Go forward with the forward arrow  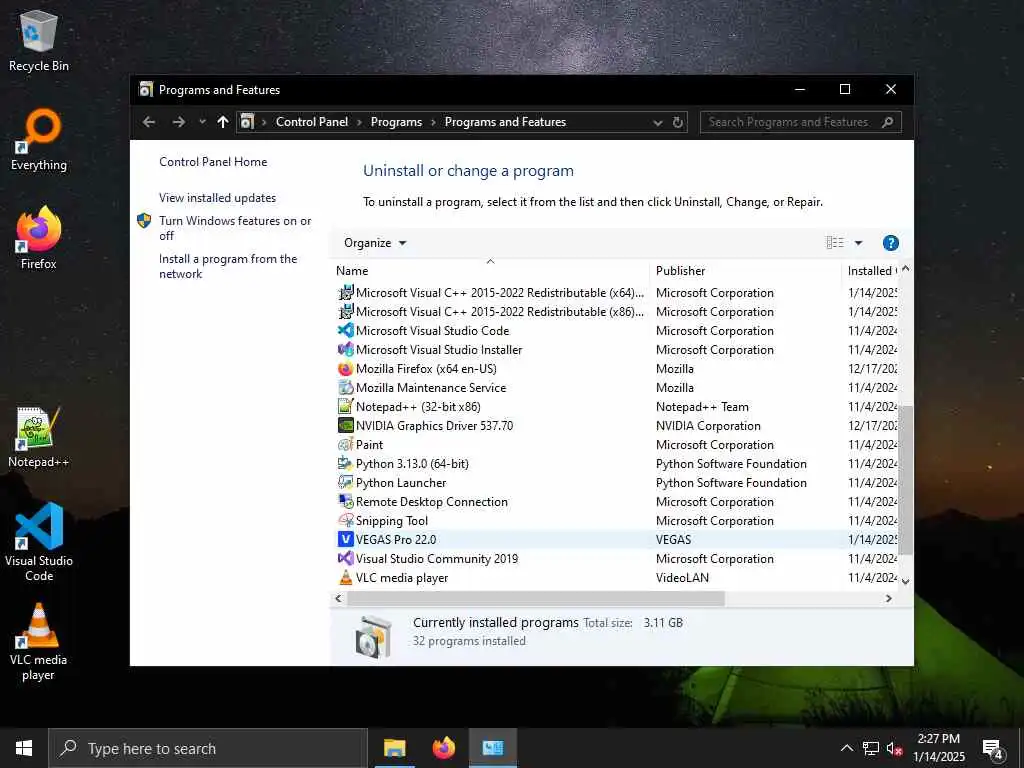click(x=178, y=122)
